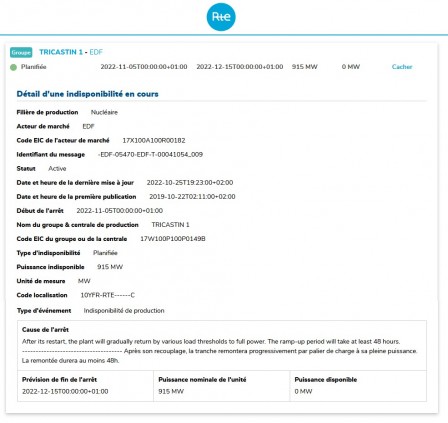Open the TRICASTIN 1 group title
Image resolution: width=448 pixels, height=423 pixels.
click(61, 52)
